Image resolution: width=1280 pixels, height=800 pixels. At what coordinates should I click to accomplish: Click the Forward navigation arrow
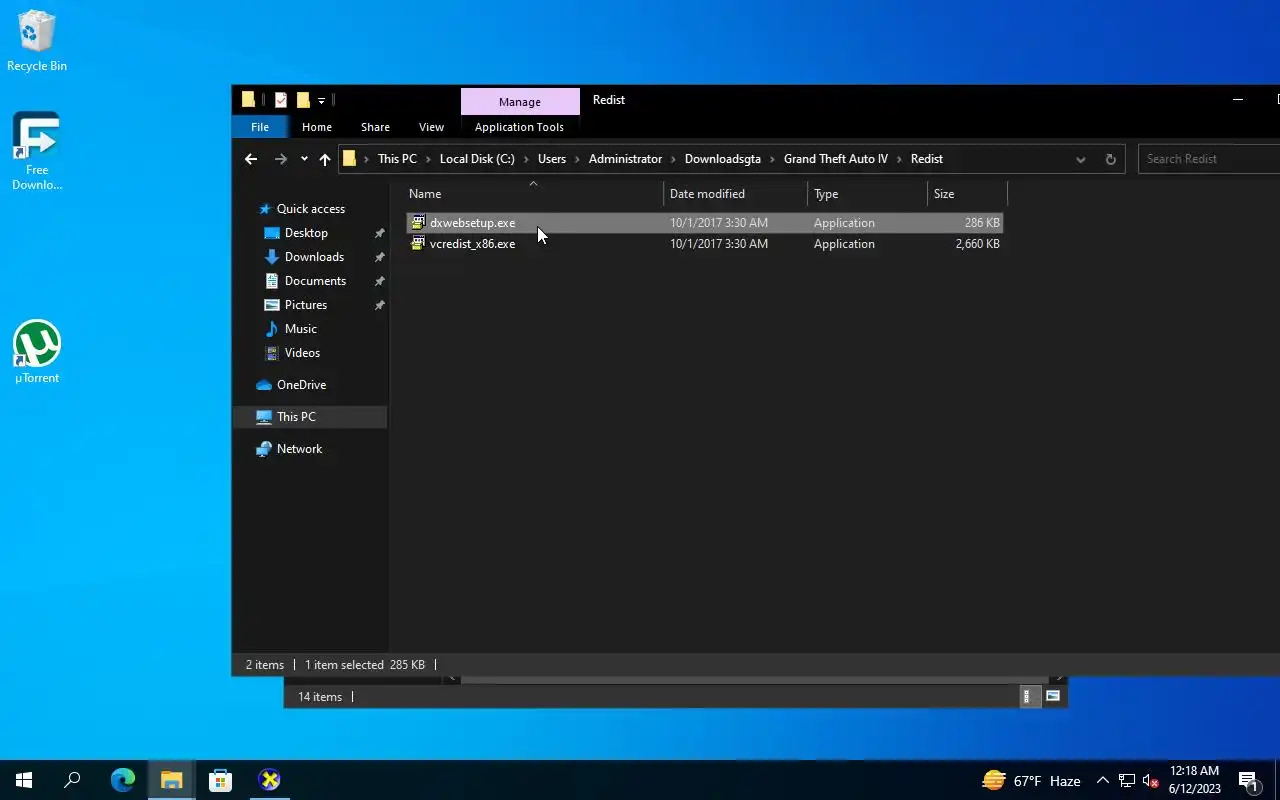(x=281, y=159)
